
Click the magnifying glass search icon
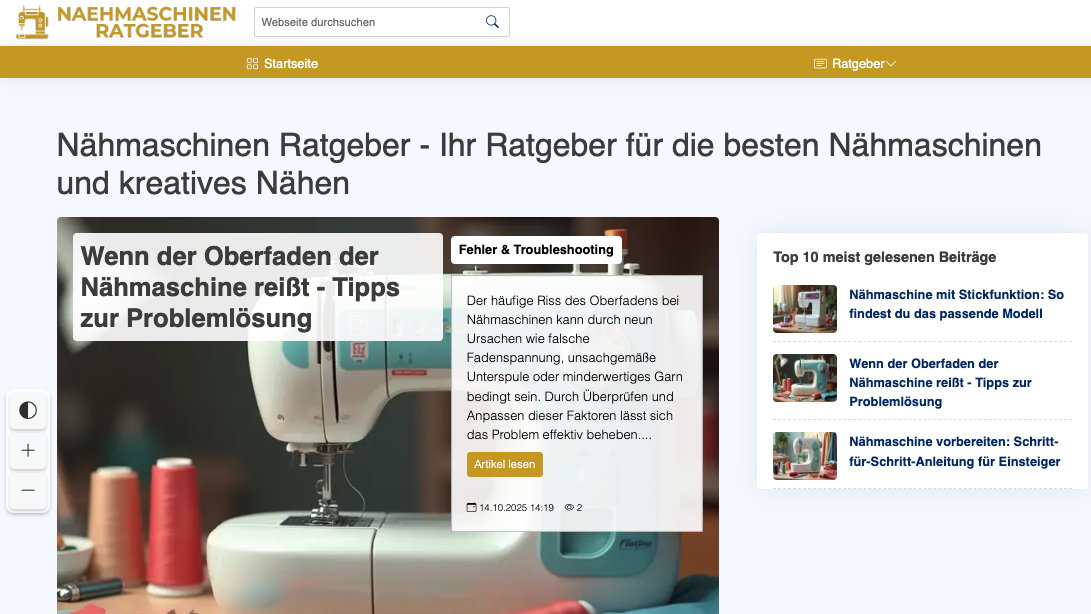coord(492,22)
